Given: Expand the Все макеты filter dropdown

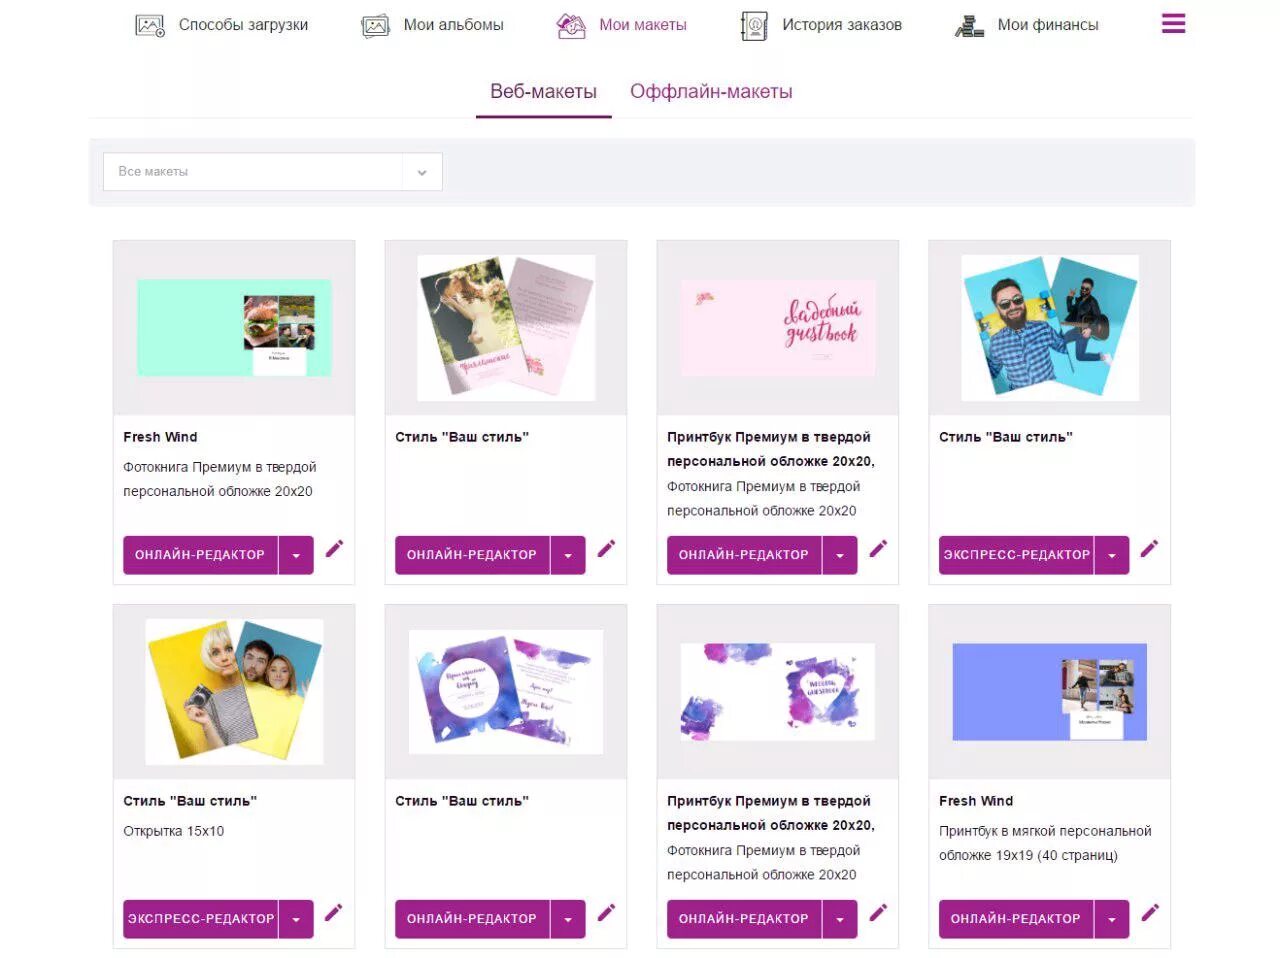Looking at the screenshot, I should [x=272, y=172].
